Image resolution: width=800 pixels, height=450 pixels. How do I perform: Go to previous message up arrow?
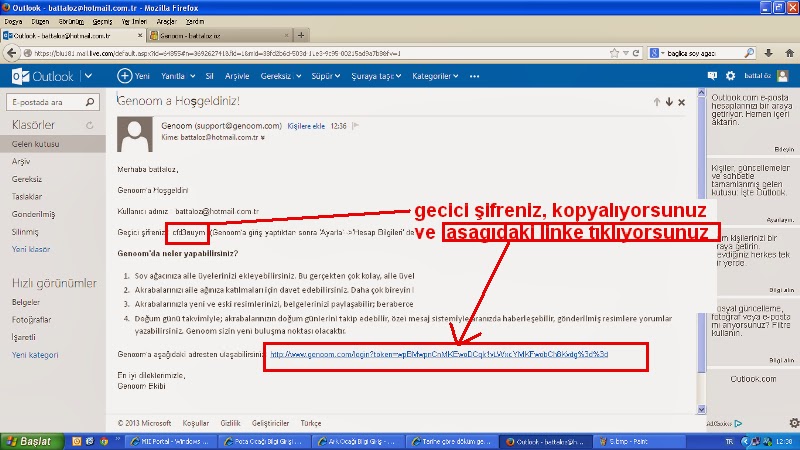tap(657, 102)
